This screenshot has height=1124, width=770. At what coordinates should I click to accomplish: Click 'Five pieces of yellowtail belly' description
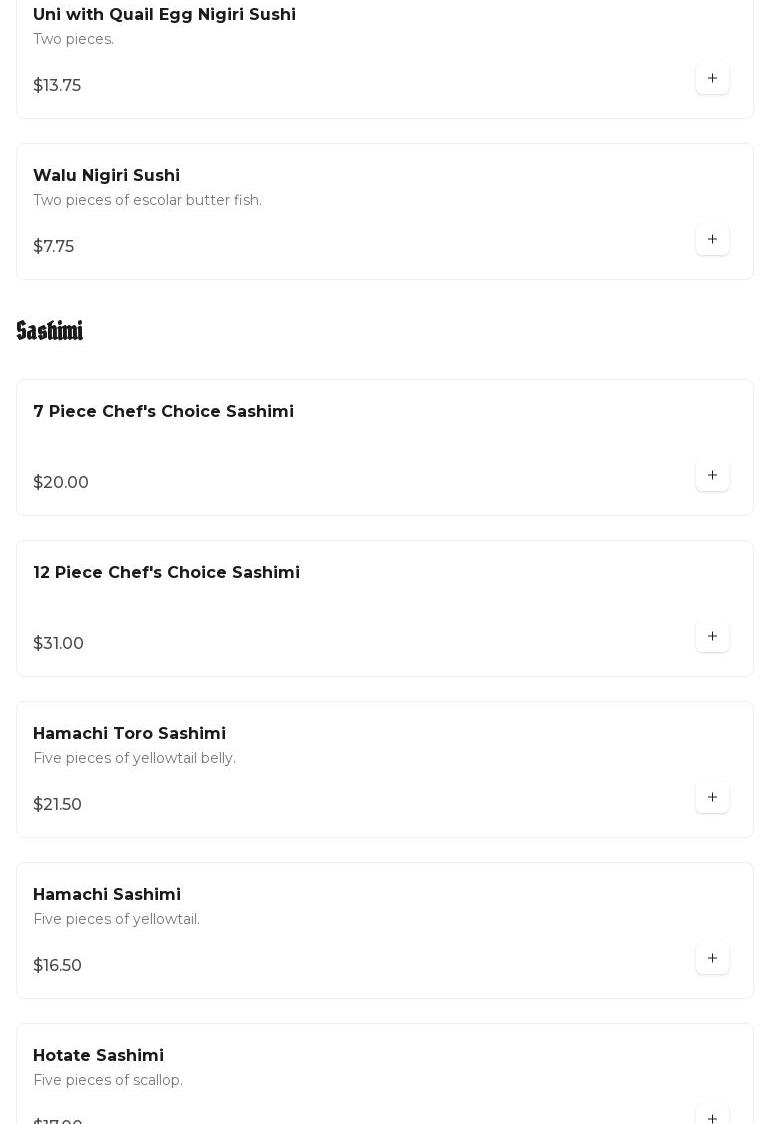[134, 759]
